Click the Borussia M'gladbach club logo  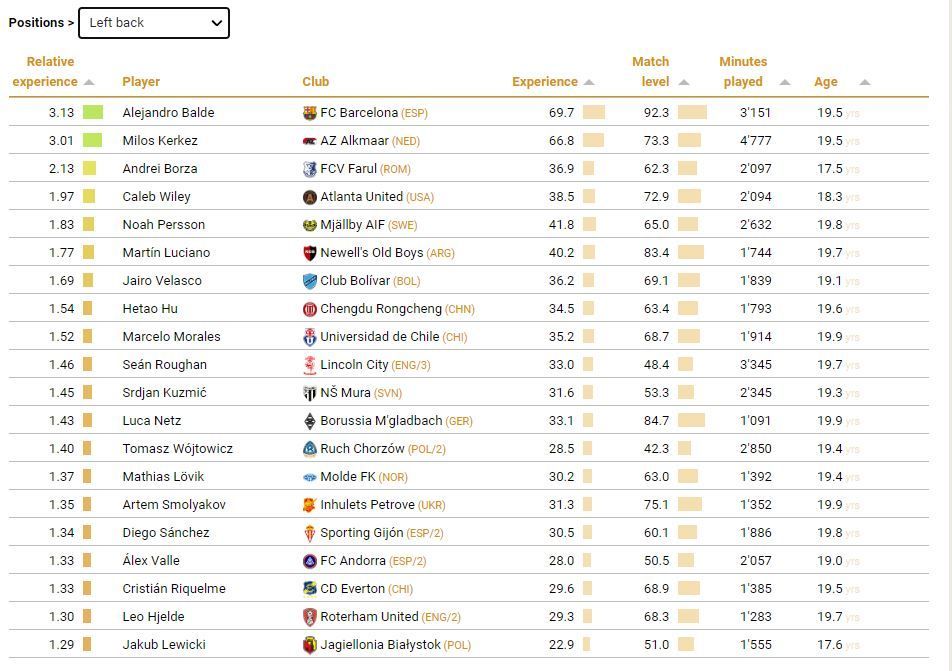tap(310, 421)
